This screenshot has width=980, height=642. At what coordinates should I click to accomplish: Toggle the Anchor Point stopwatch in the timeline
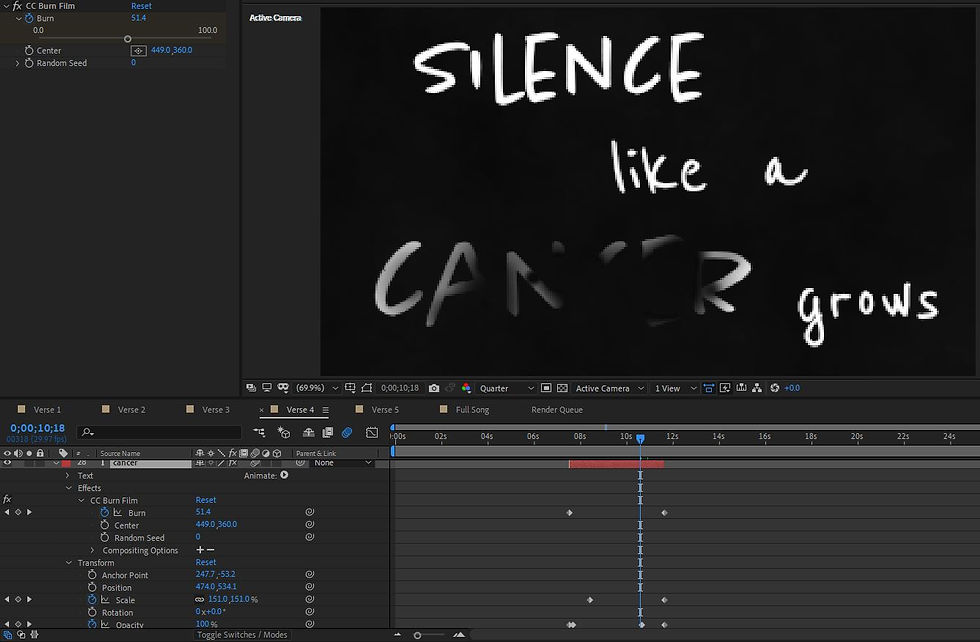click(x=92, y=574)
